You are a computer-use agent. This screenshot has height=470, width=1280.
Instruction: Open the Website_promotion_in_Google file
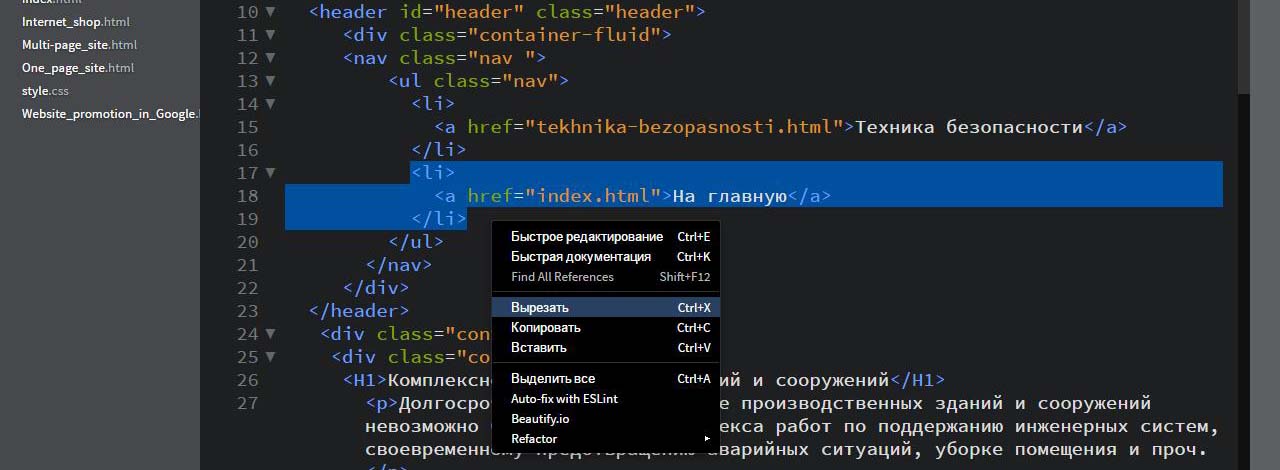point(108,114)
